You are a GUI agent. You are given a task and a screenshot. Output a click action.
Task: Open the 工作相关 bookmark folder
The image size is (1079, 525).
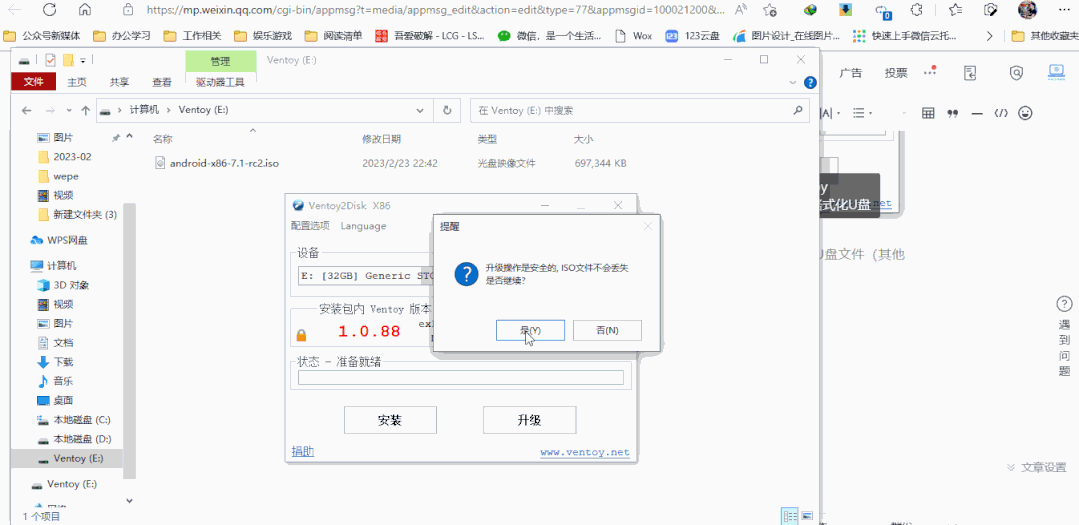(x=193, y=36)
